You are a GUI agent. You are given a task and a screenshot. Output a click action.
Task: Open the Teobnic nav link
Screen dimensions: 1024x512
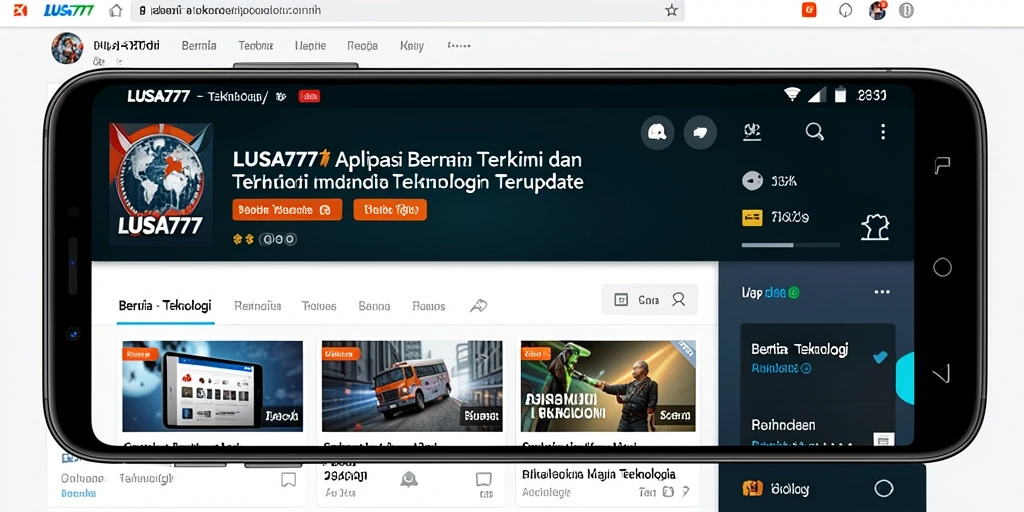click(x=255, y=46)
